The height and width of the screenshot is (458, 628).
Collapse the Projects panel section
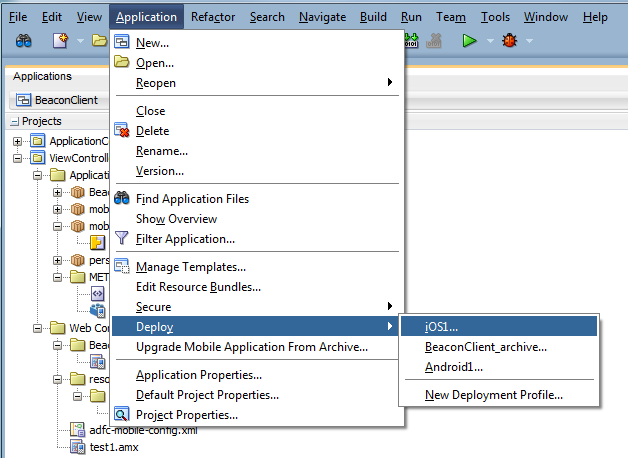pos(15,121)
